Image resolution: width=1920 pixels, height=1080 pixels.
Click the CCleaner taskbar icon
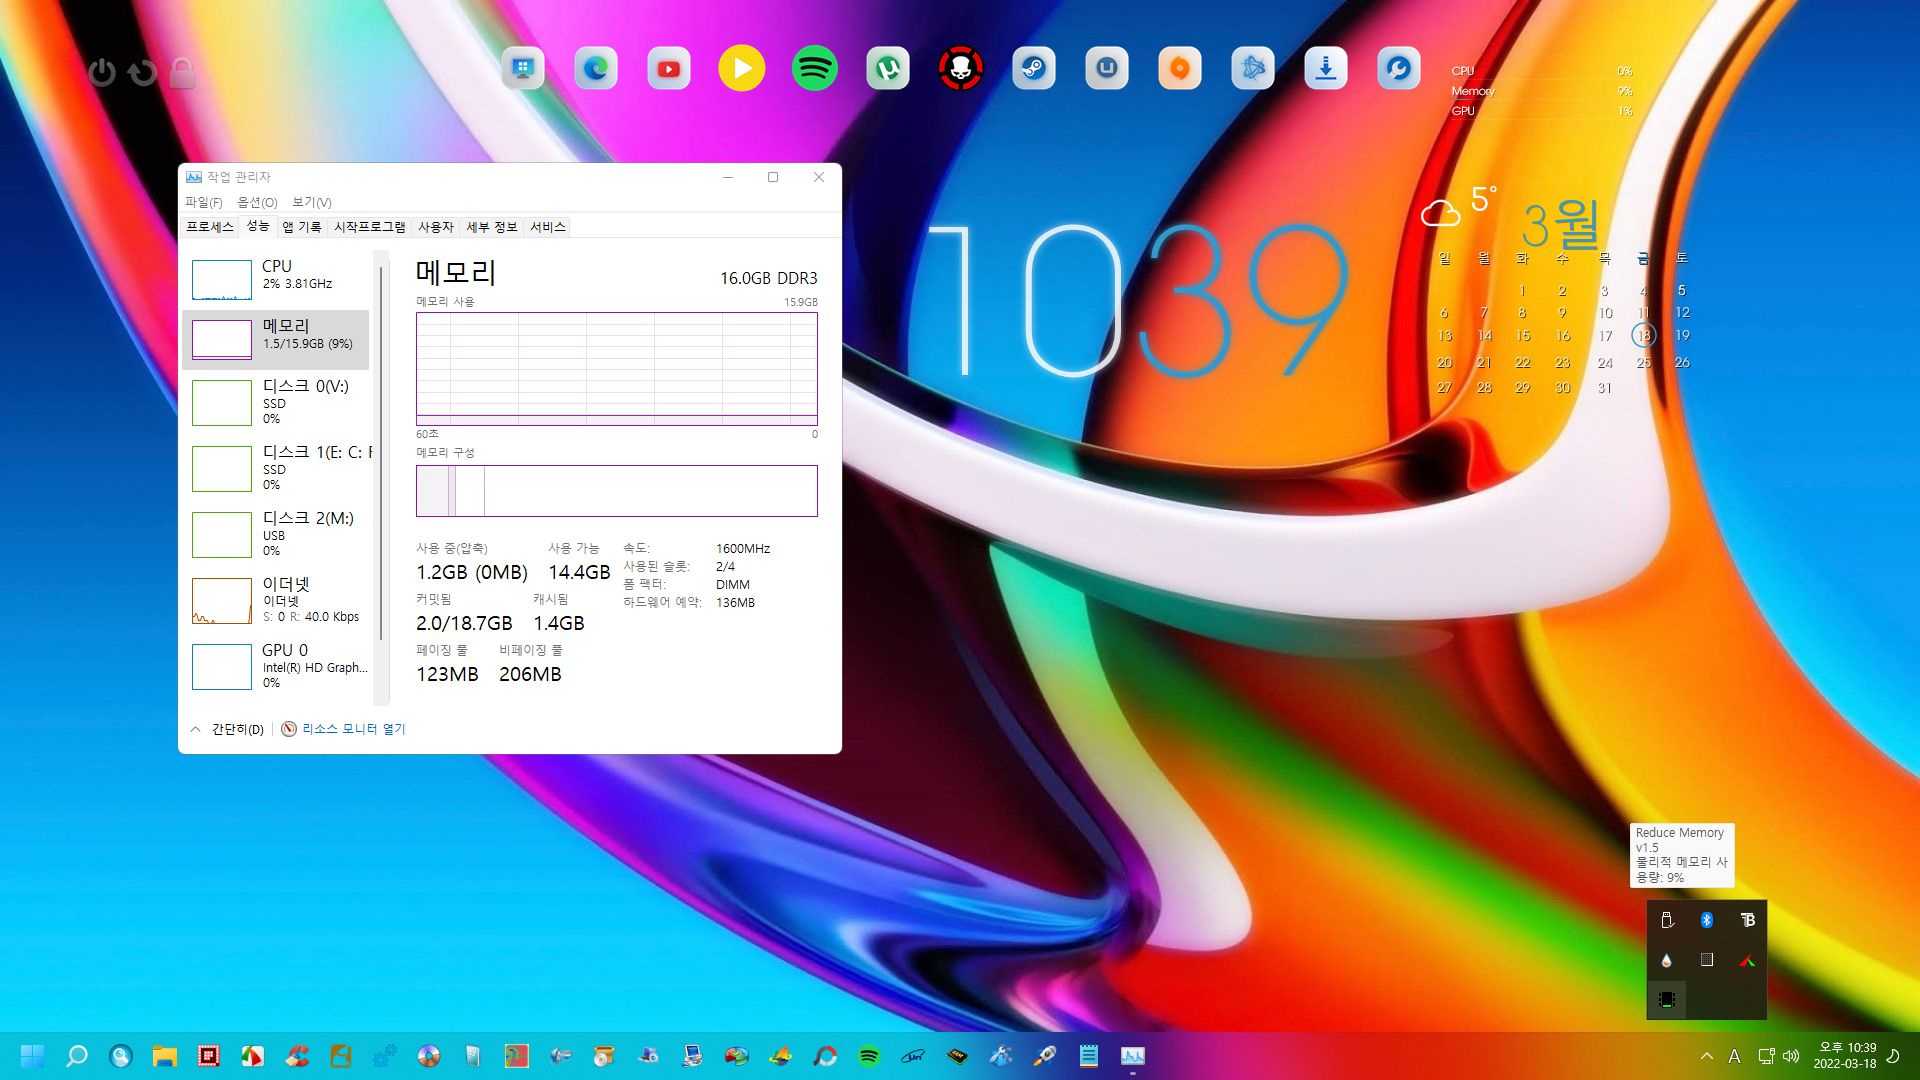[x=297, y=1056]
